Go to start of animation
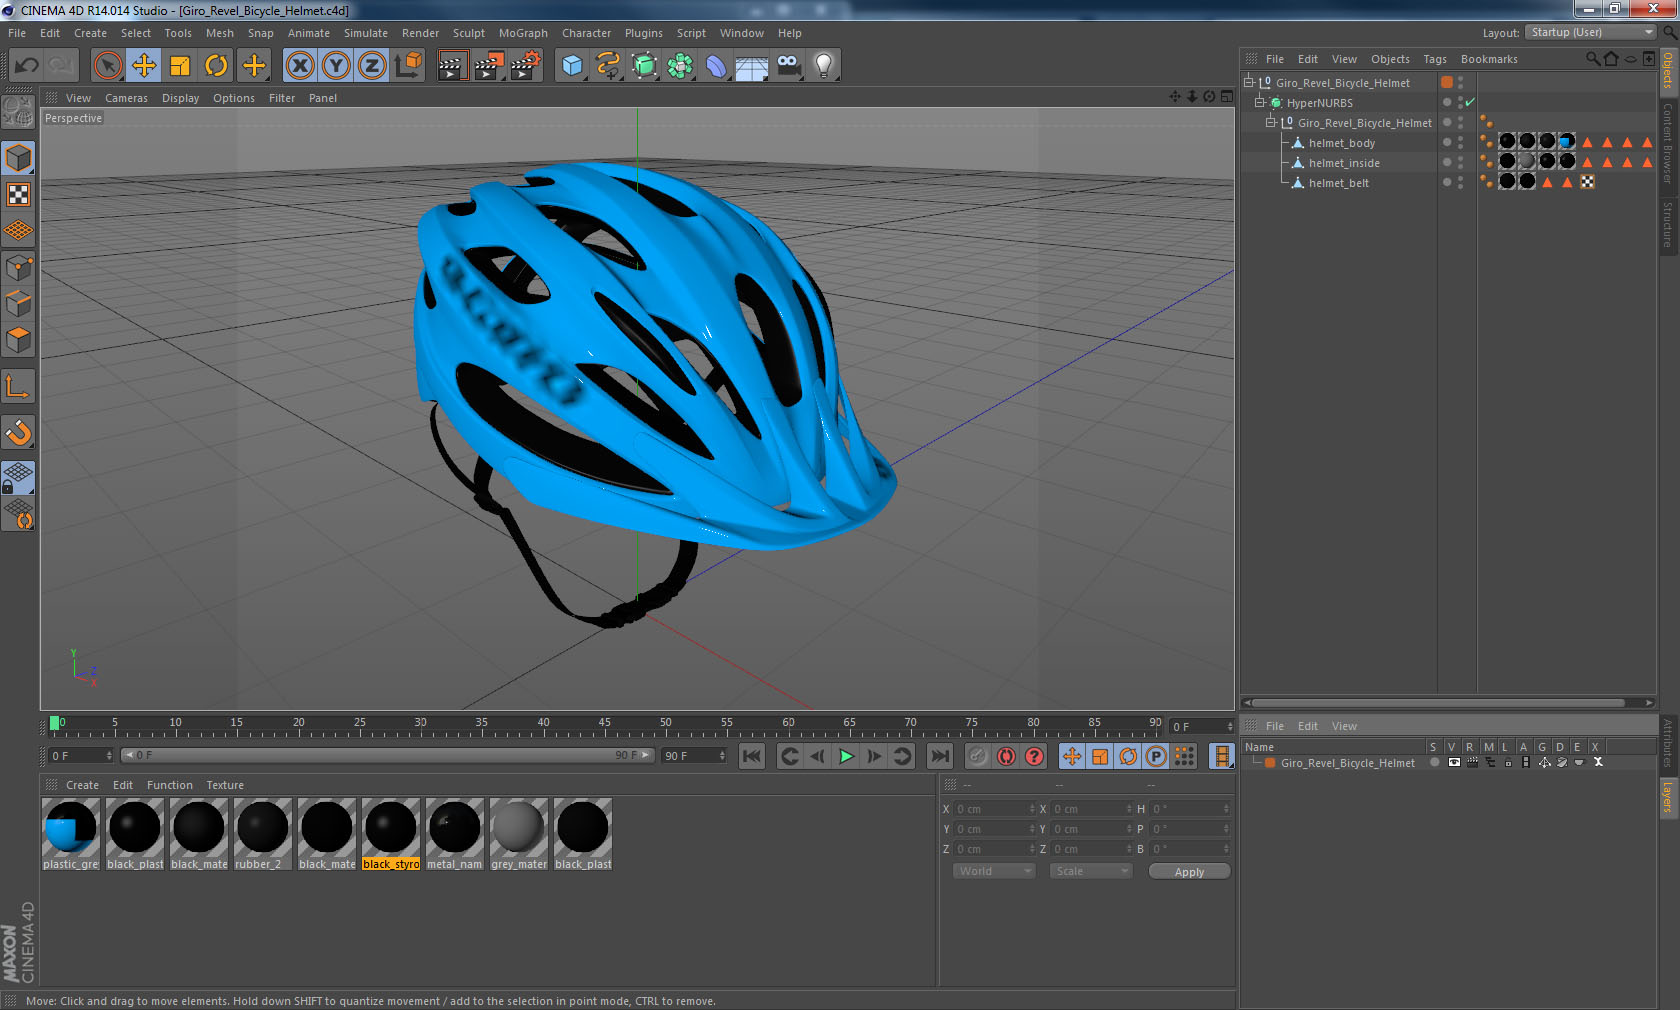This screenshot has width=1680, height=1010. coord(752,756)
